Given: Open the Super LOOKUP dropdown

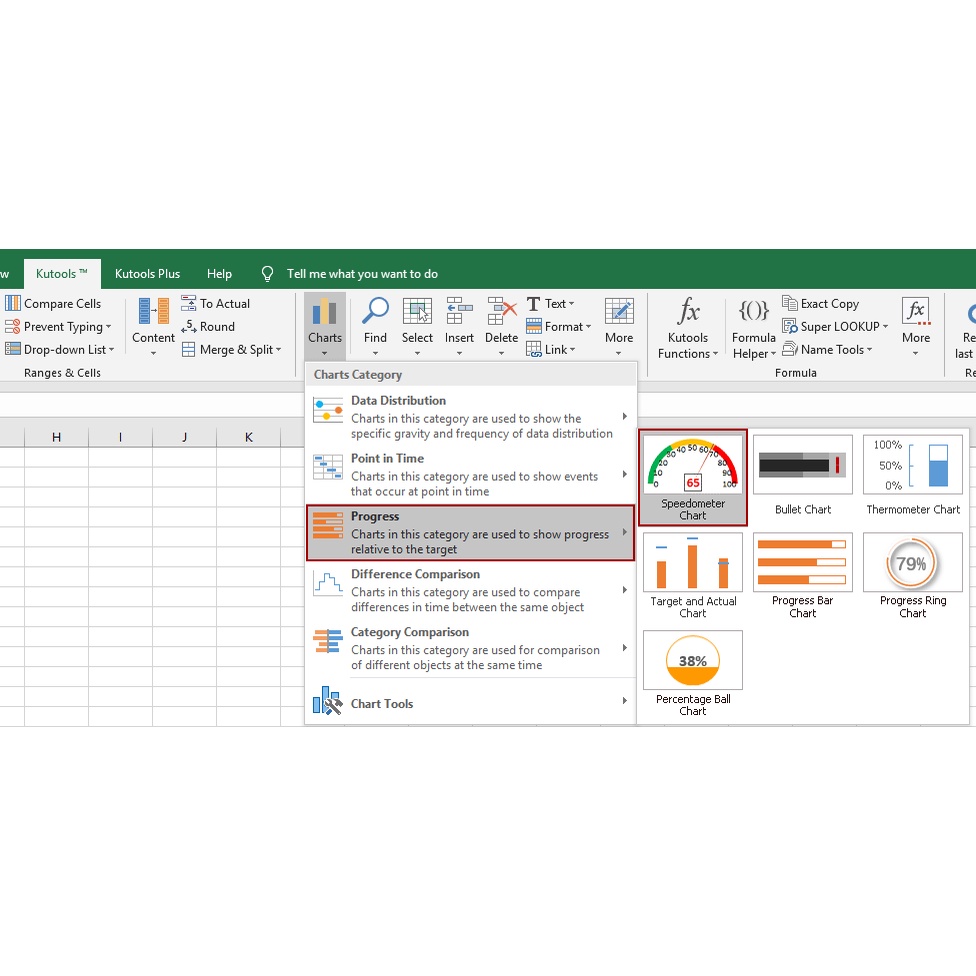Looking at the screenshot, I should pos(836,327).
